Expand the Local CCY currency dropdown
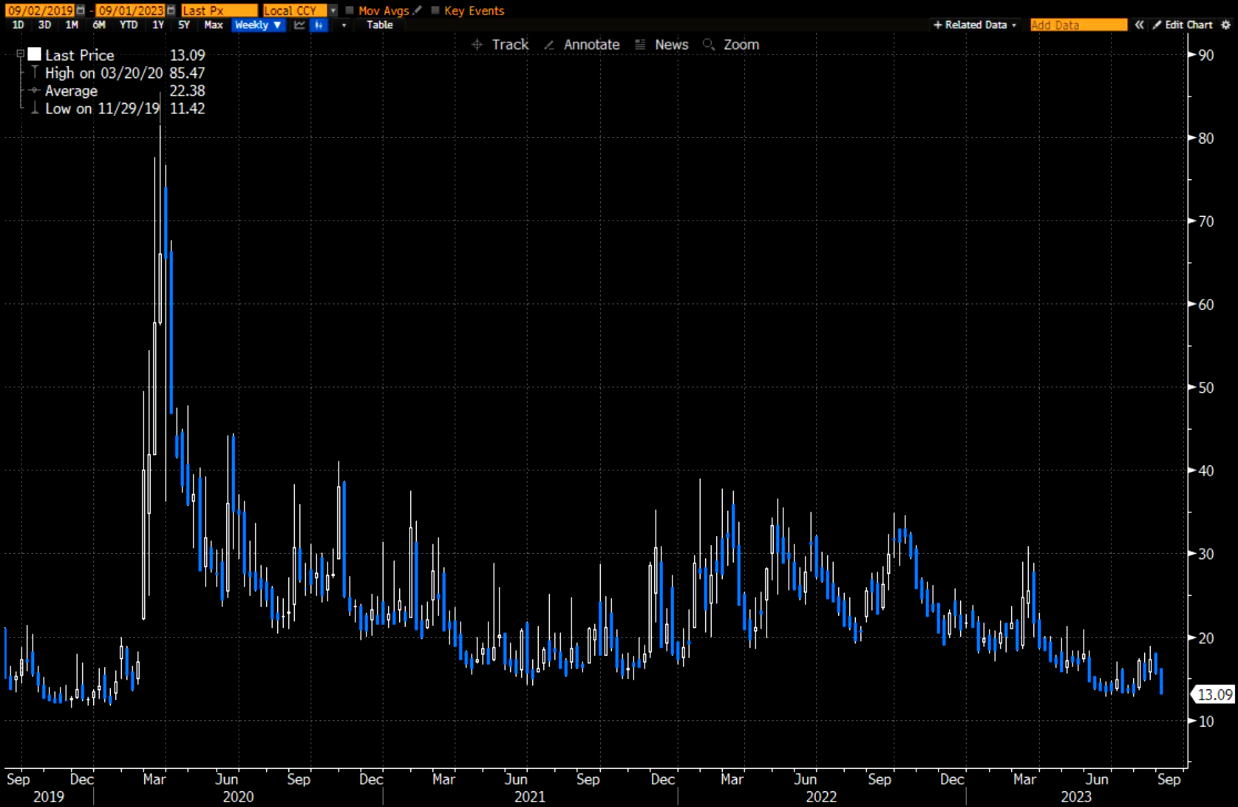 pyautogui.click(x=333, y=10)
